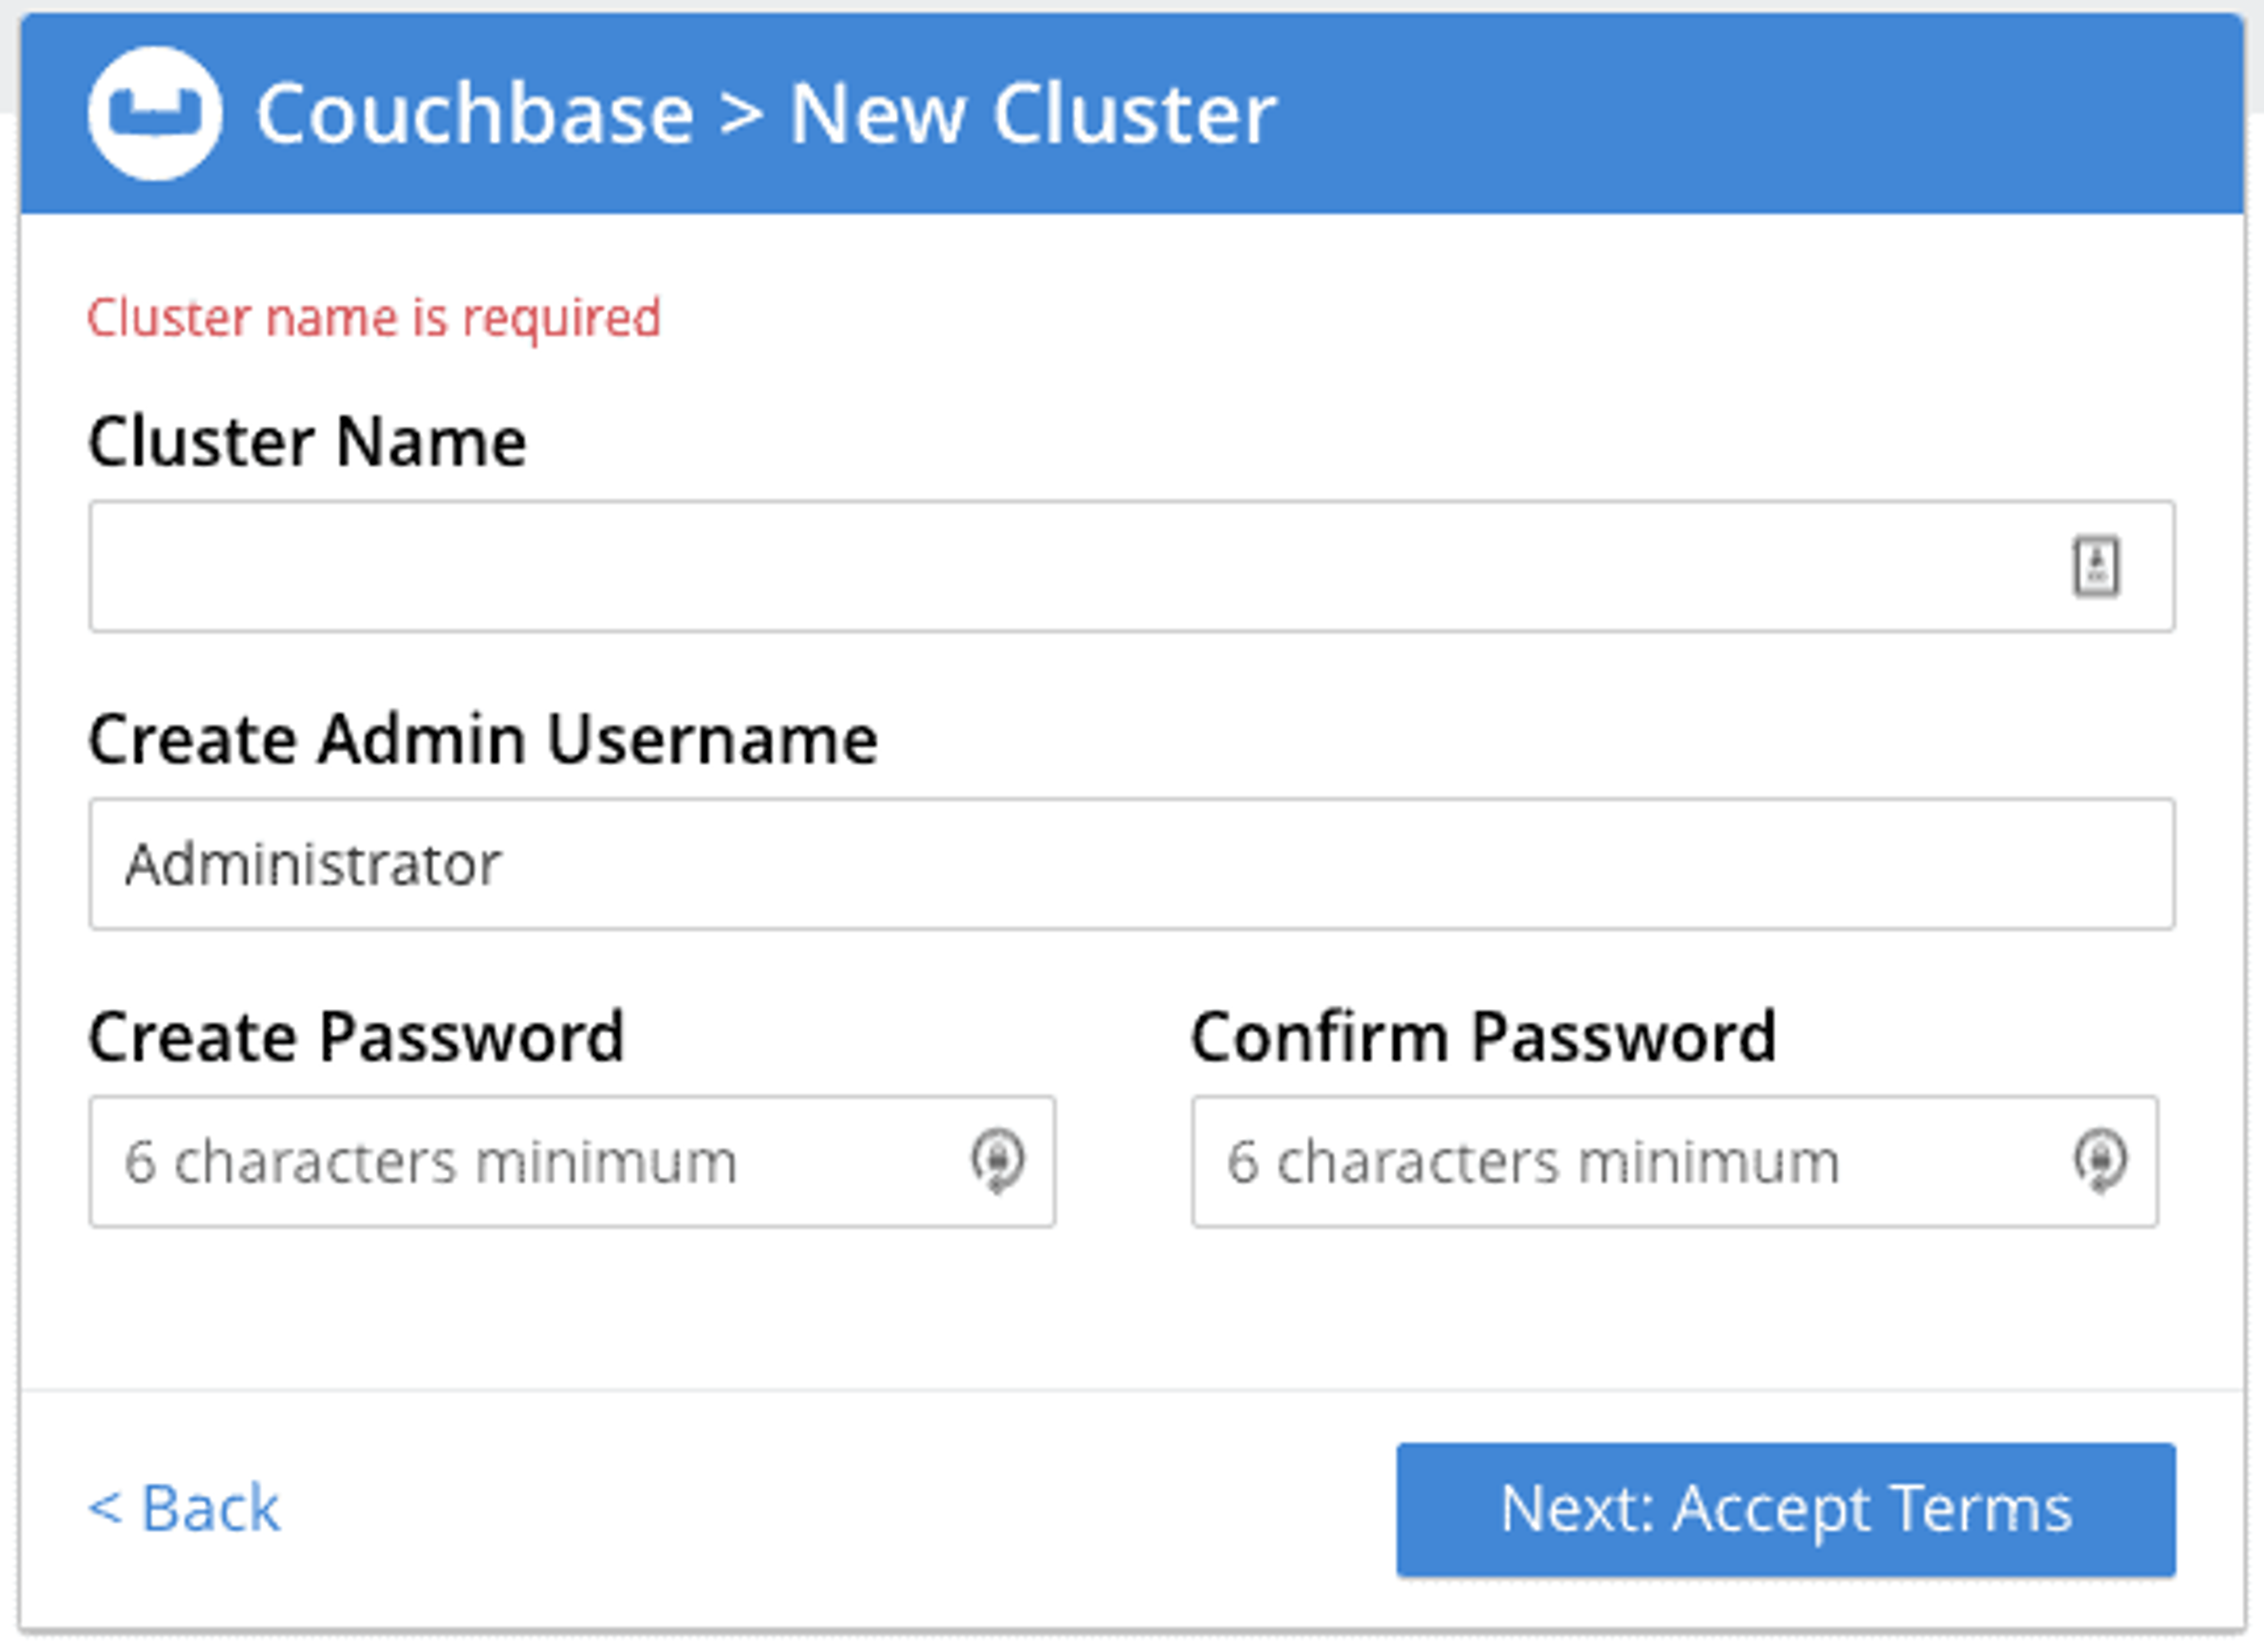Screen dimensions: 2264x1652
Task: Click the 'Cluster Name' label
Action: (x=307, y=441)
